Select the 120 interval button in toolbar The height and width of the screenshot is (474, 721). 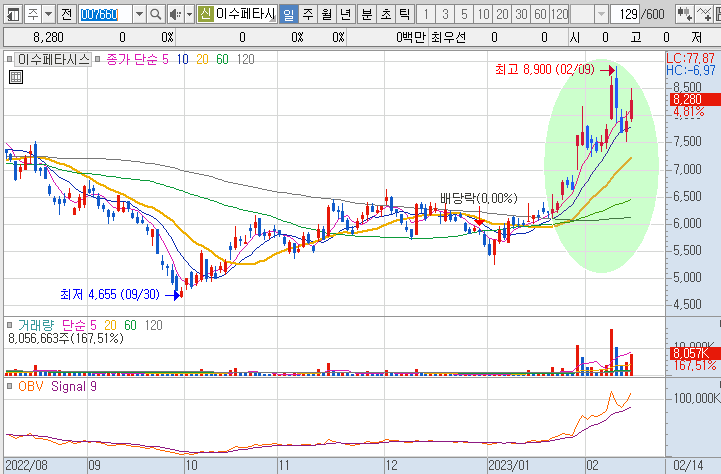(560, 14)
